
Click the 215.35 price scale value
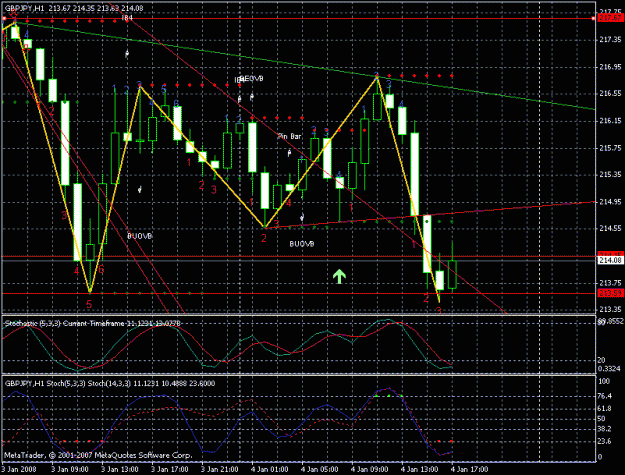tap(610, 175)
